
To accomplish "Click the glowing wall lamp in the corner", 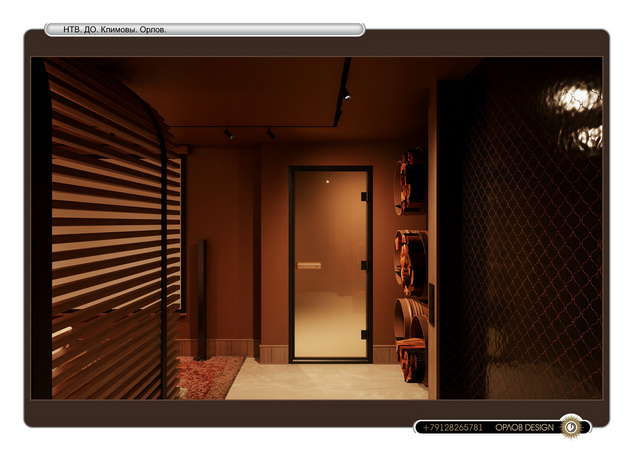I will [577, 100].
